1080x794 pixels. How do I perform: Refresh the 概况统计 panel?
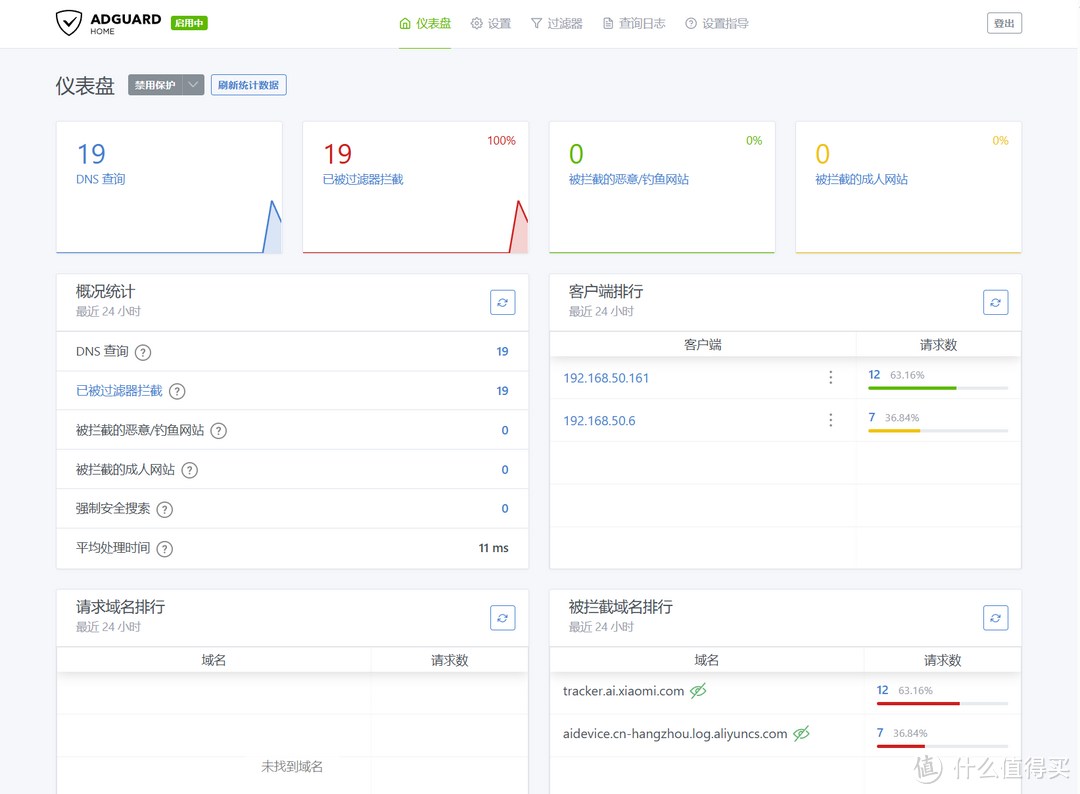[502, 302]
